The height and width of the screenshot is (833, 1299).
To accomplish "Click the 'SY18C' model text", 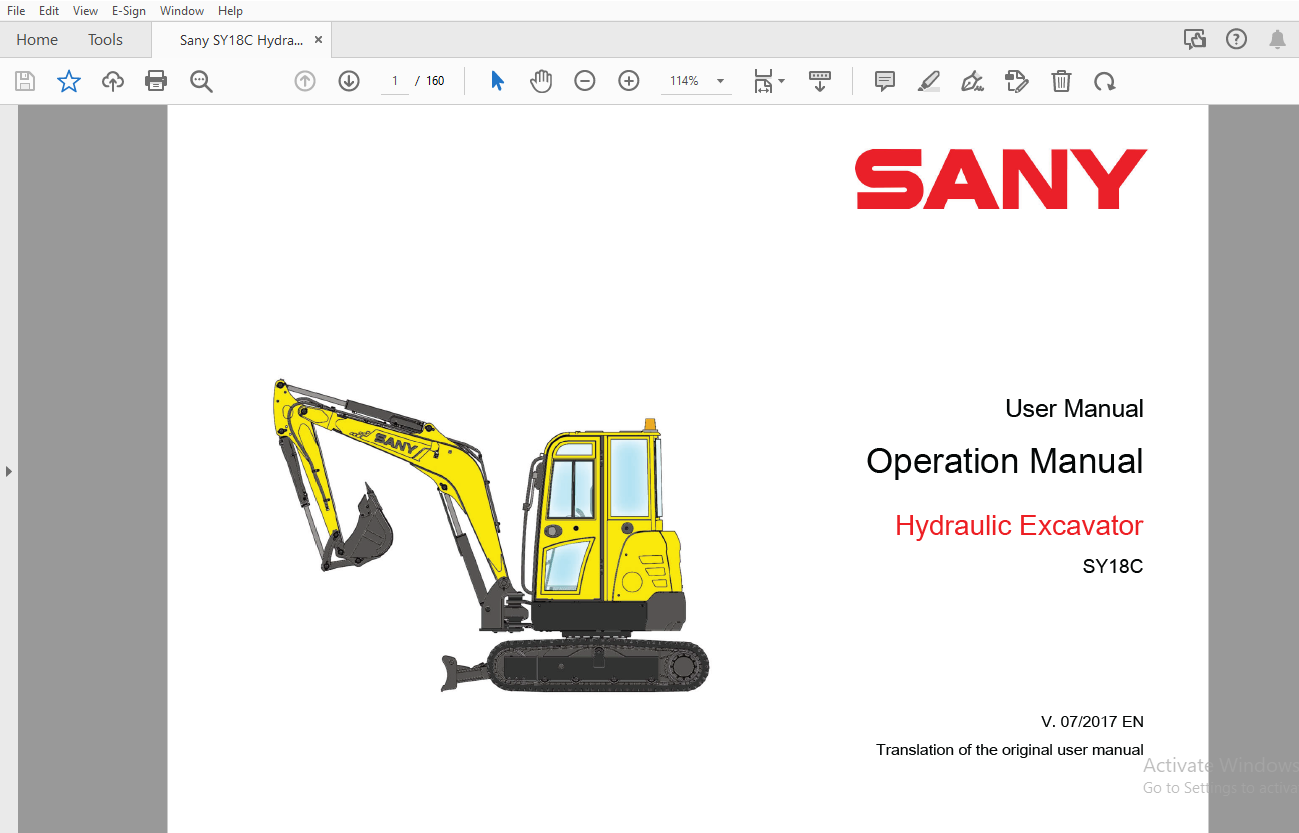I will click(x=1113, y=566).
